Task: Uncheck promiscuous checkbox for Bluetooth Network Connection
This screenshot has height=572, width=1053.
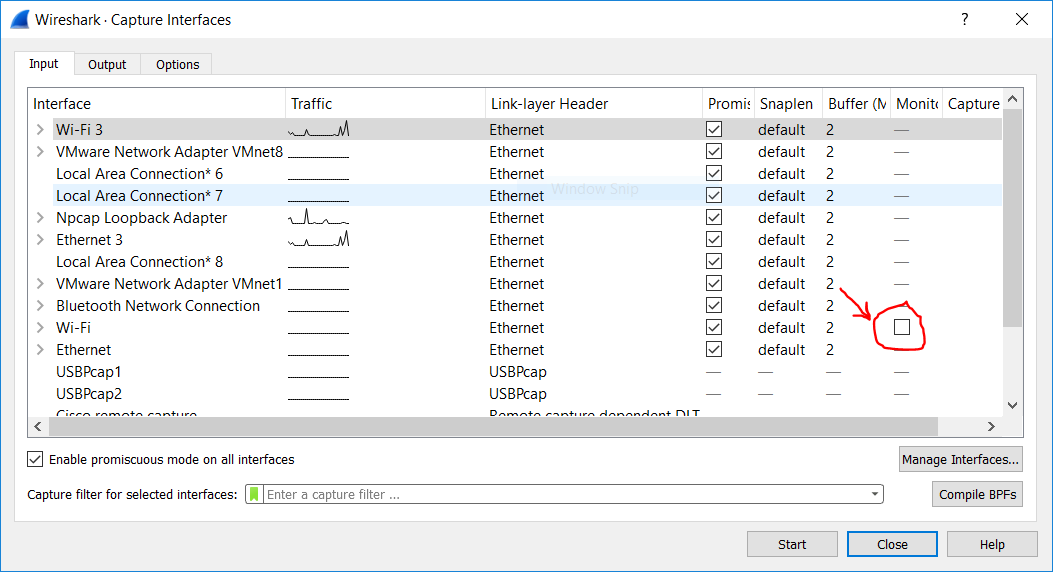Action: click(714, 306)
